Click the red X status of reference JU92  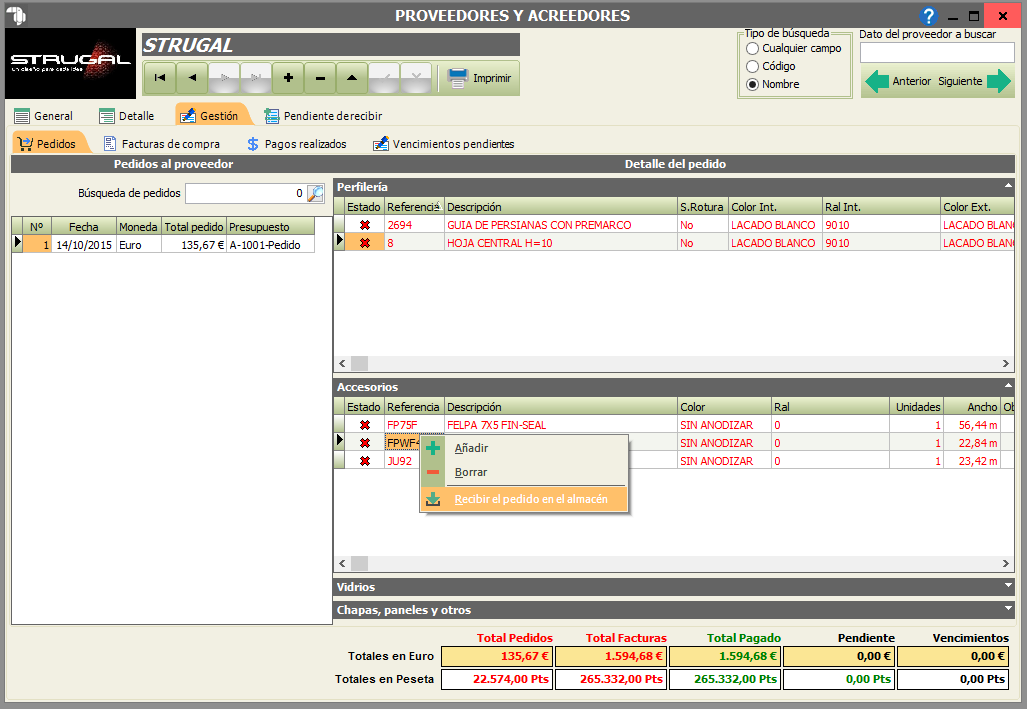click(365, 461)
